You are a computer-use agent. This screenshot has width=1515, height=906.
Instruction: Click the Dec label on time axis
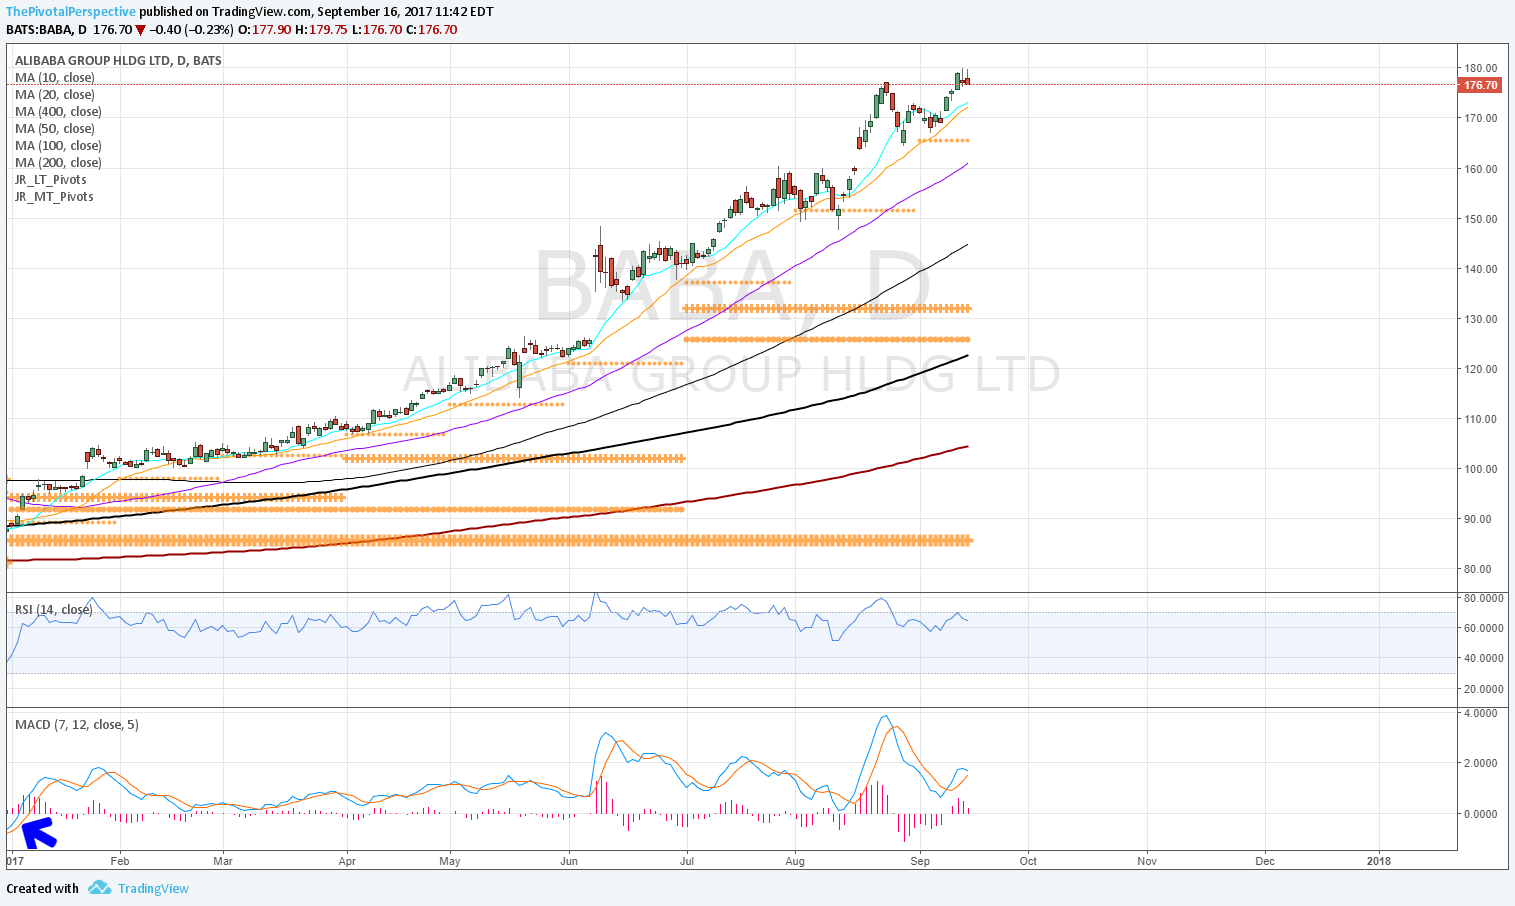(1265, 861)
